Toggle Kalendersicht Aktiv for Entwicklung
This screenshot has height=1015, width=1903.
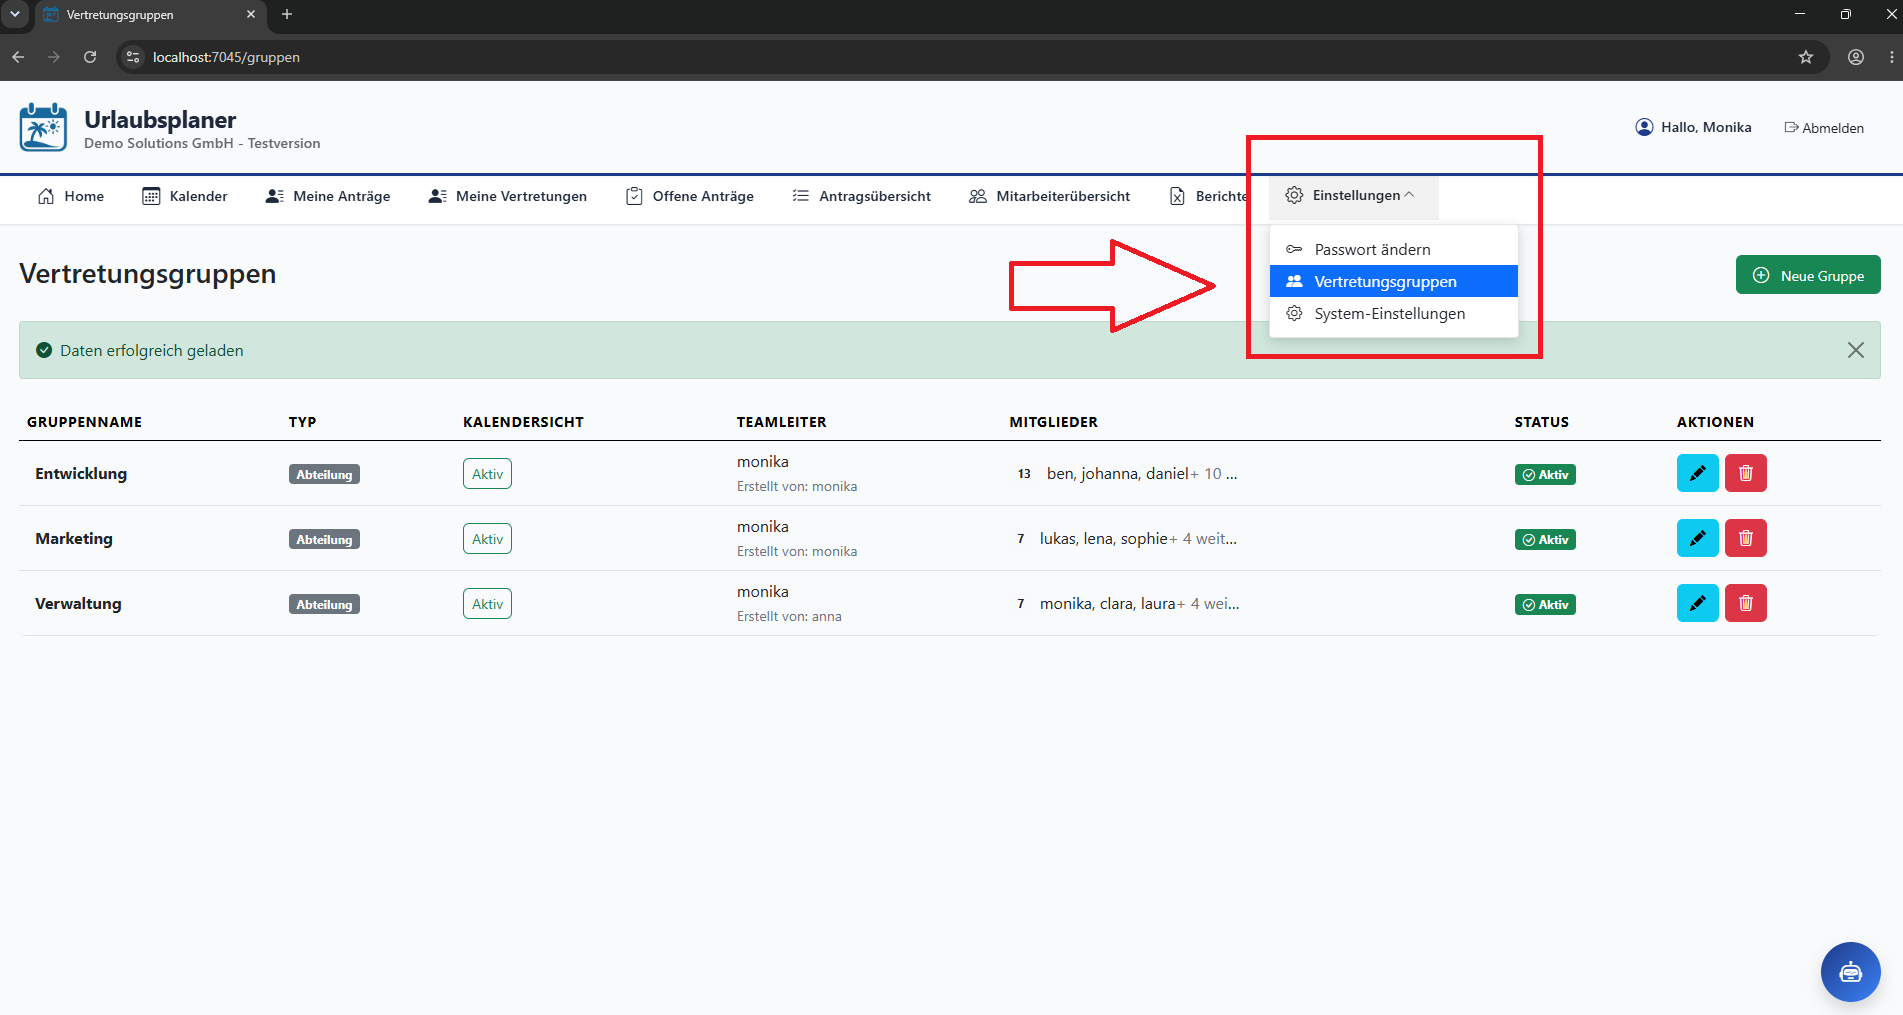[x=487, y=474]
